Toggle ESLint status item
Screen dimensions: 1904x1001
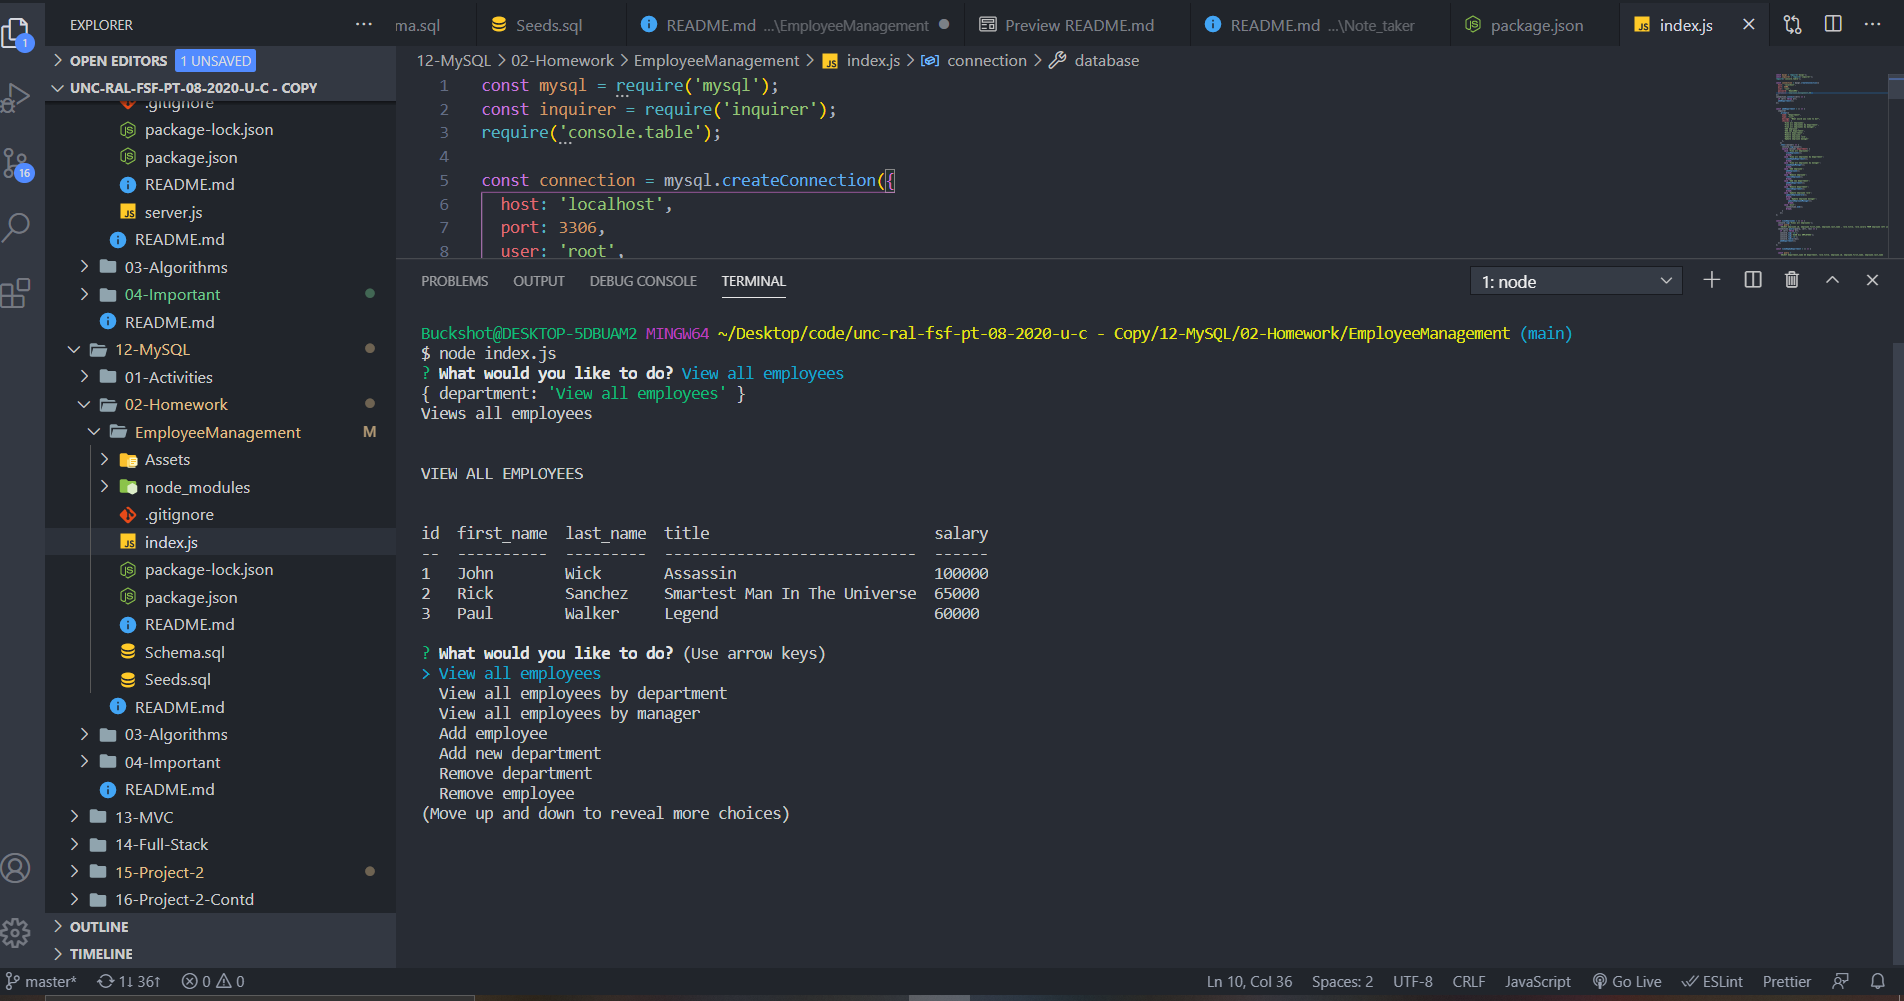(x=1712, y=982)
